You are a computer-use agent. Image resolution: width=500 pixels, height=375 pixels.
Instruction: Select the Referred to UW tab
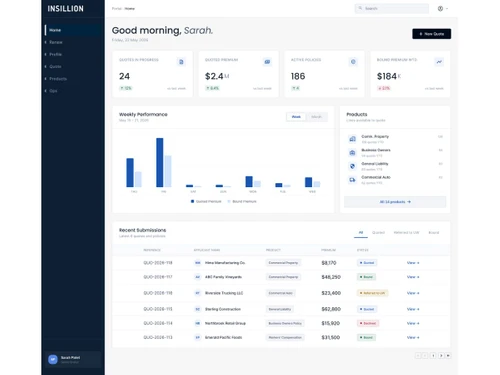[406, 233]
